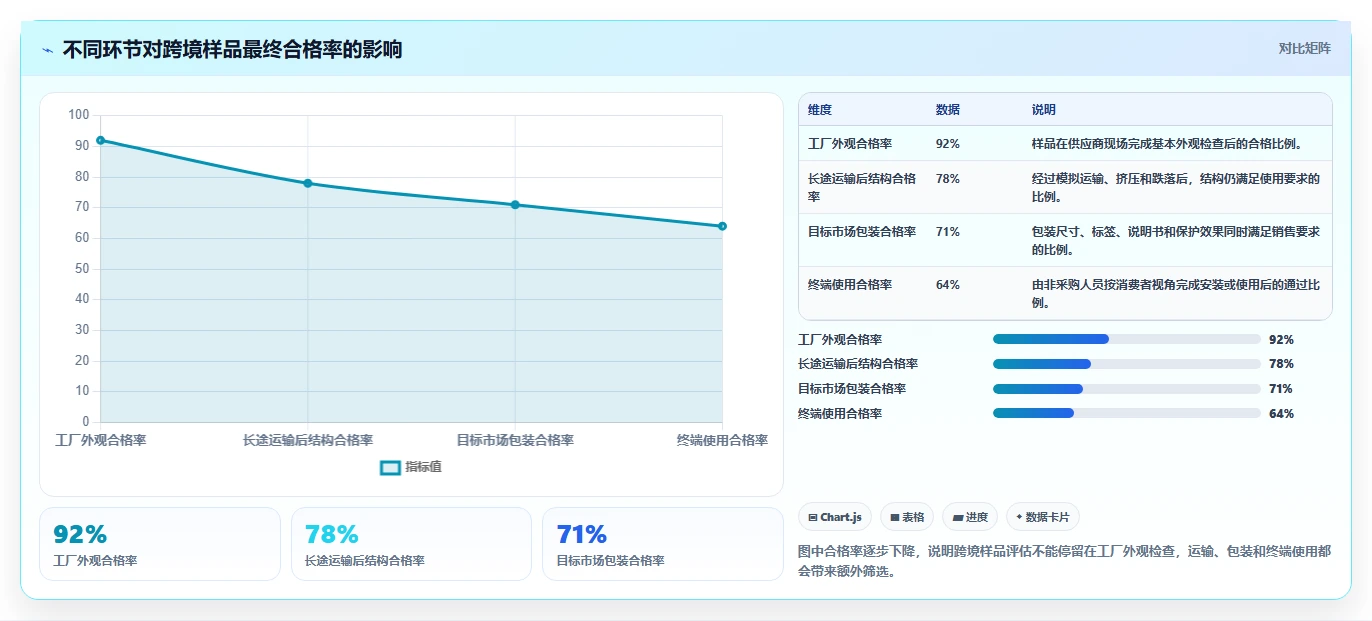Click the 64% label beside the last progress bar
The height and width of the screenshot is (621, 1372).
(x=1281, y=414)
